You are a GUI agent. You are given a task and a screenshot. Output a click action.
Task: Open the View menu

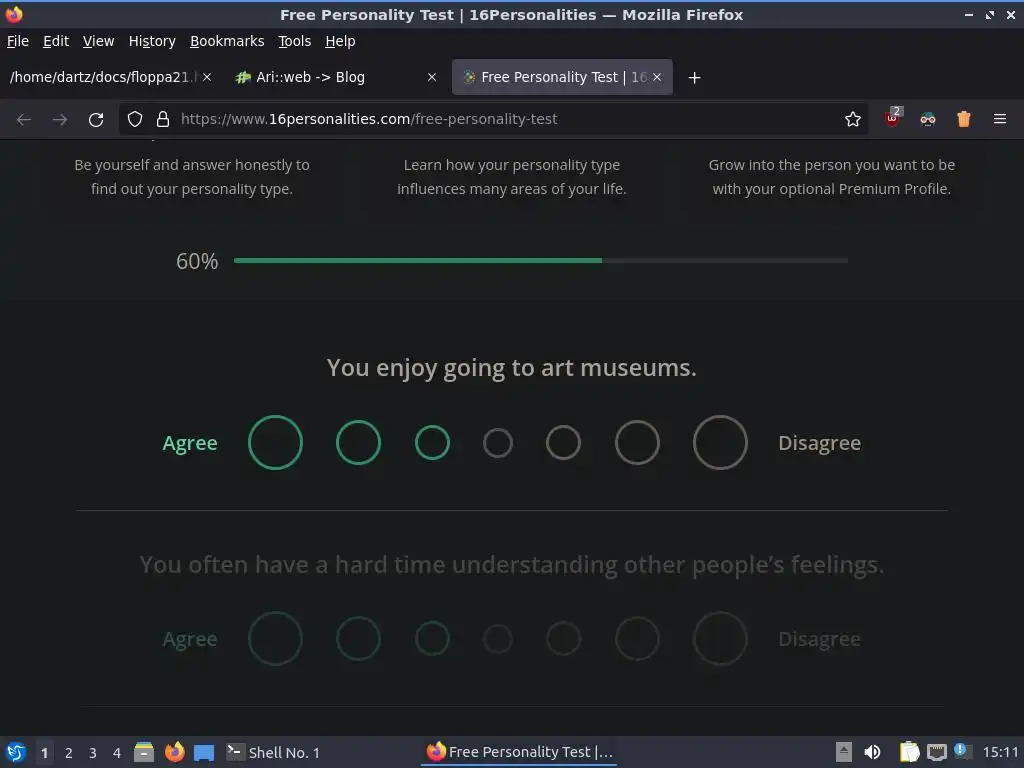tap(98, 41)
